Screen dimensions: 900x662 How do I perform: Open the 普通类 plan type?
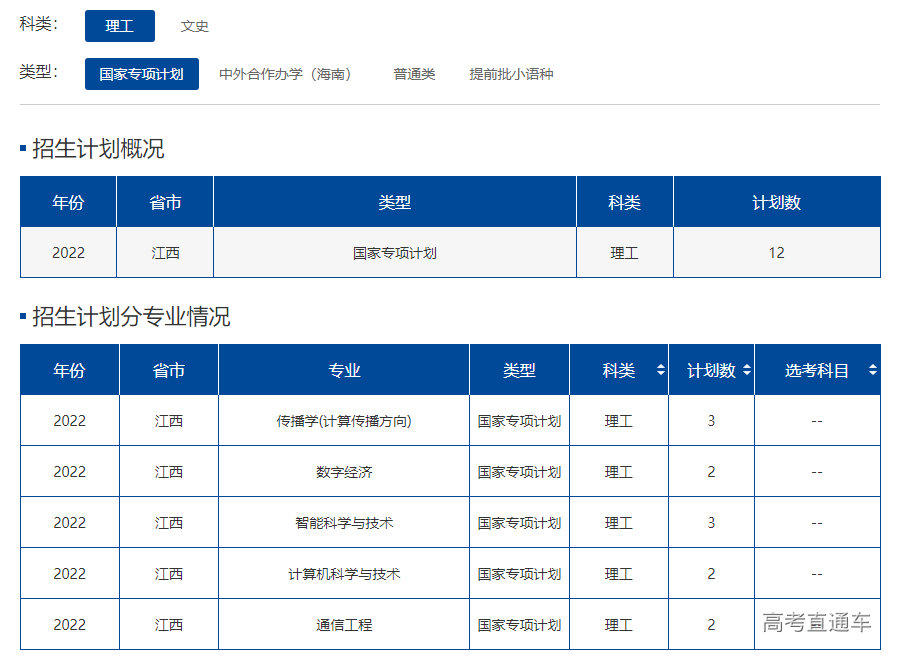point(414,74)
